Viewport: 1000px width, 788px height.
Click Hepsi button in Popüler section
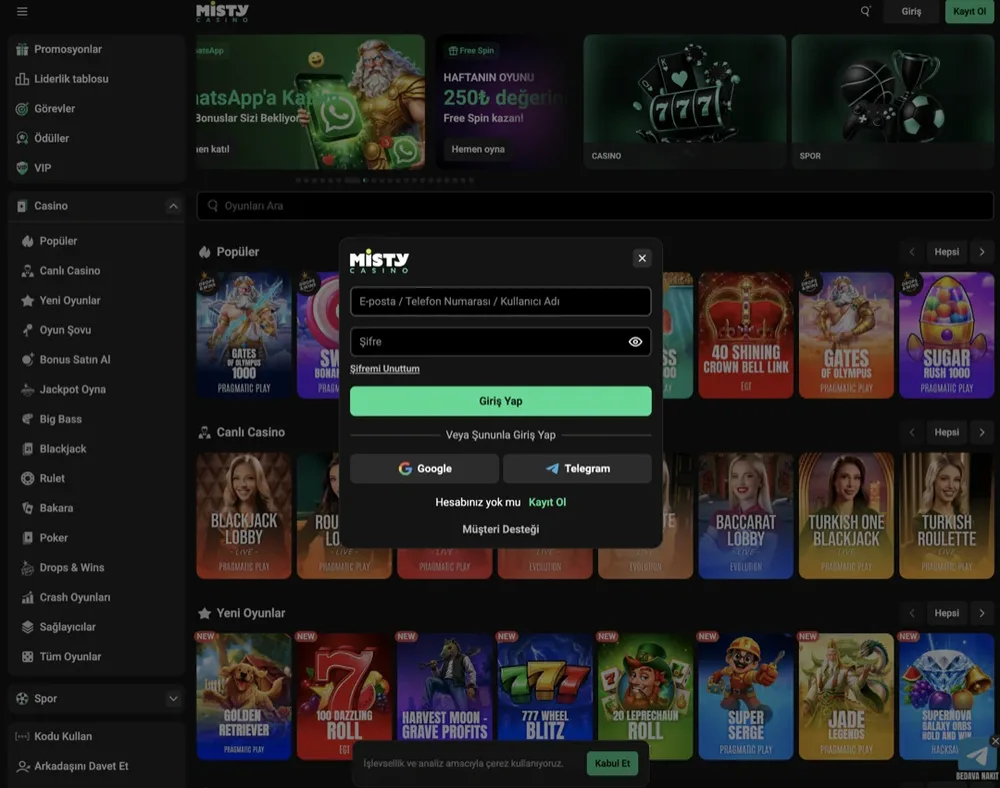pos(946,252)
